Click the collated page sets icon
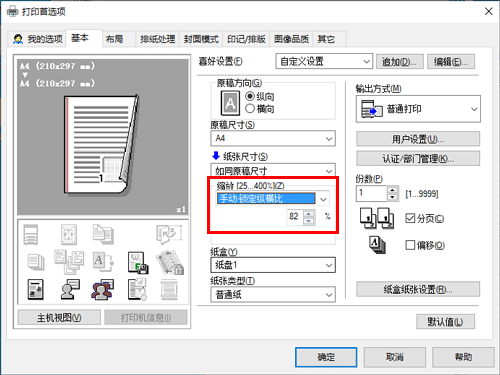The image size is (500, 375). (377, 219)
